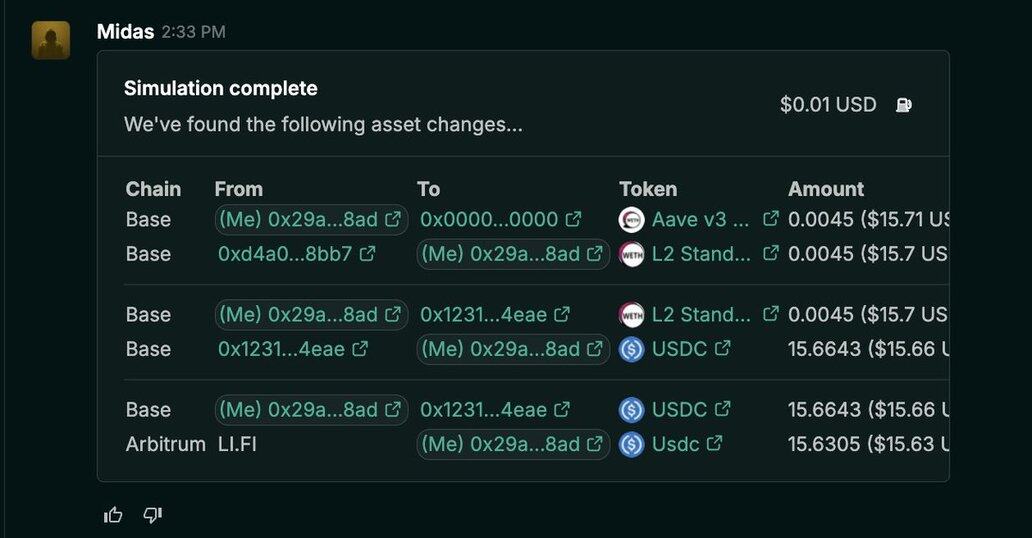The height and width of the screenshot is (538, 1032).
Task: Click the Aave v3 token name link
Action: [700, 220]
